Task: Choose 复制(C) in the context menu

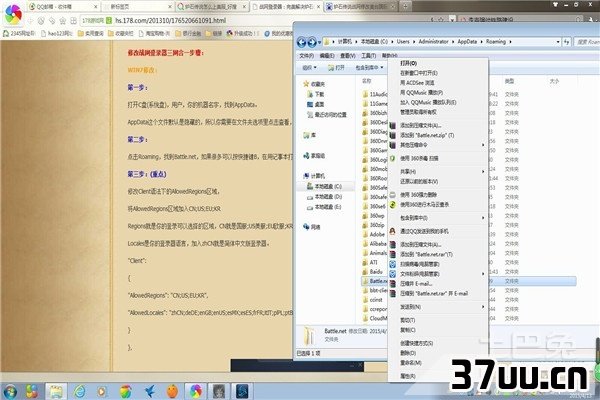Action: 408,330
